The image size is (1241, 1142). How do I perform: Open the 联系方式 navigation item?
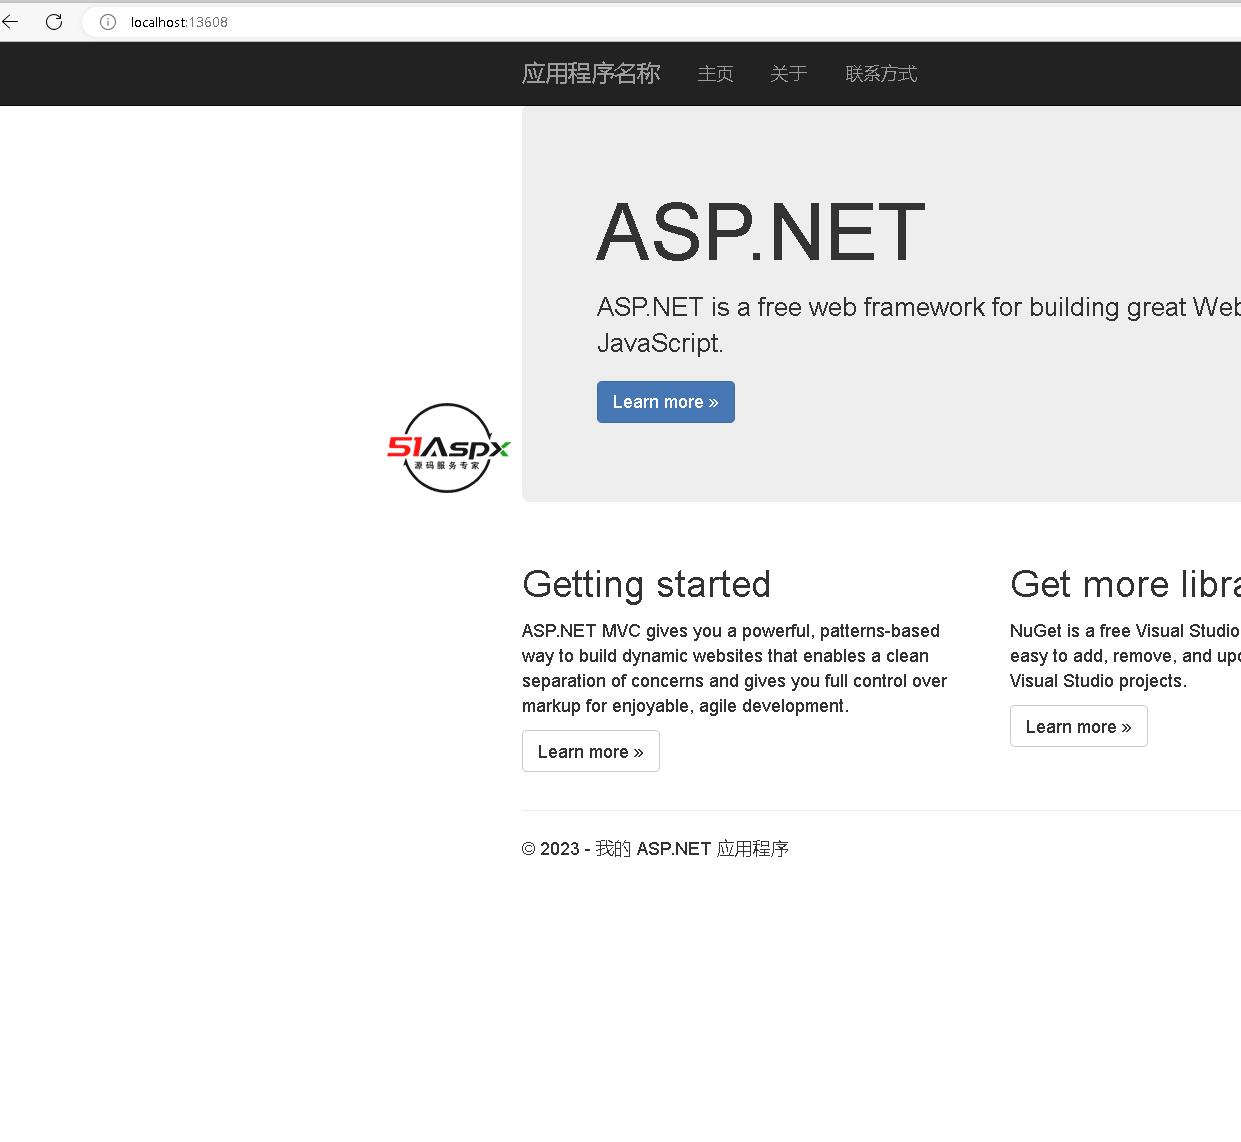881,74
